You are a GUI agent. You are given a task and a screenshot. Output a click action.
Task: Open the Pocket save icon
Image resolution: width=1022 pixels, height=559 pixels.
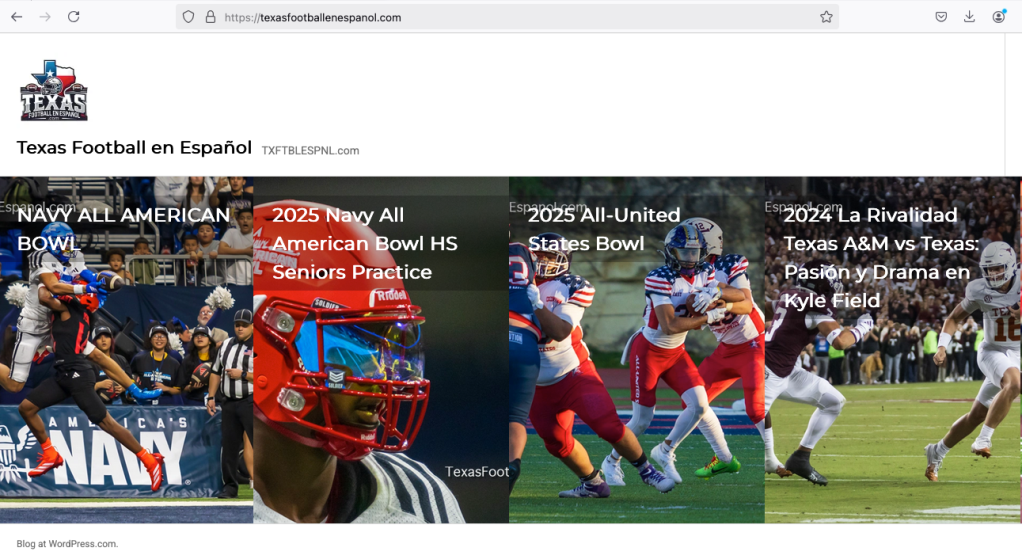(x=941, y=17)
